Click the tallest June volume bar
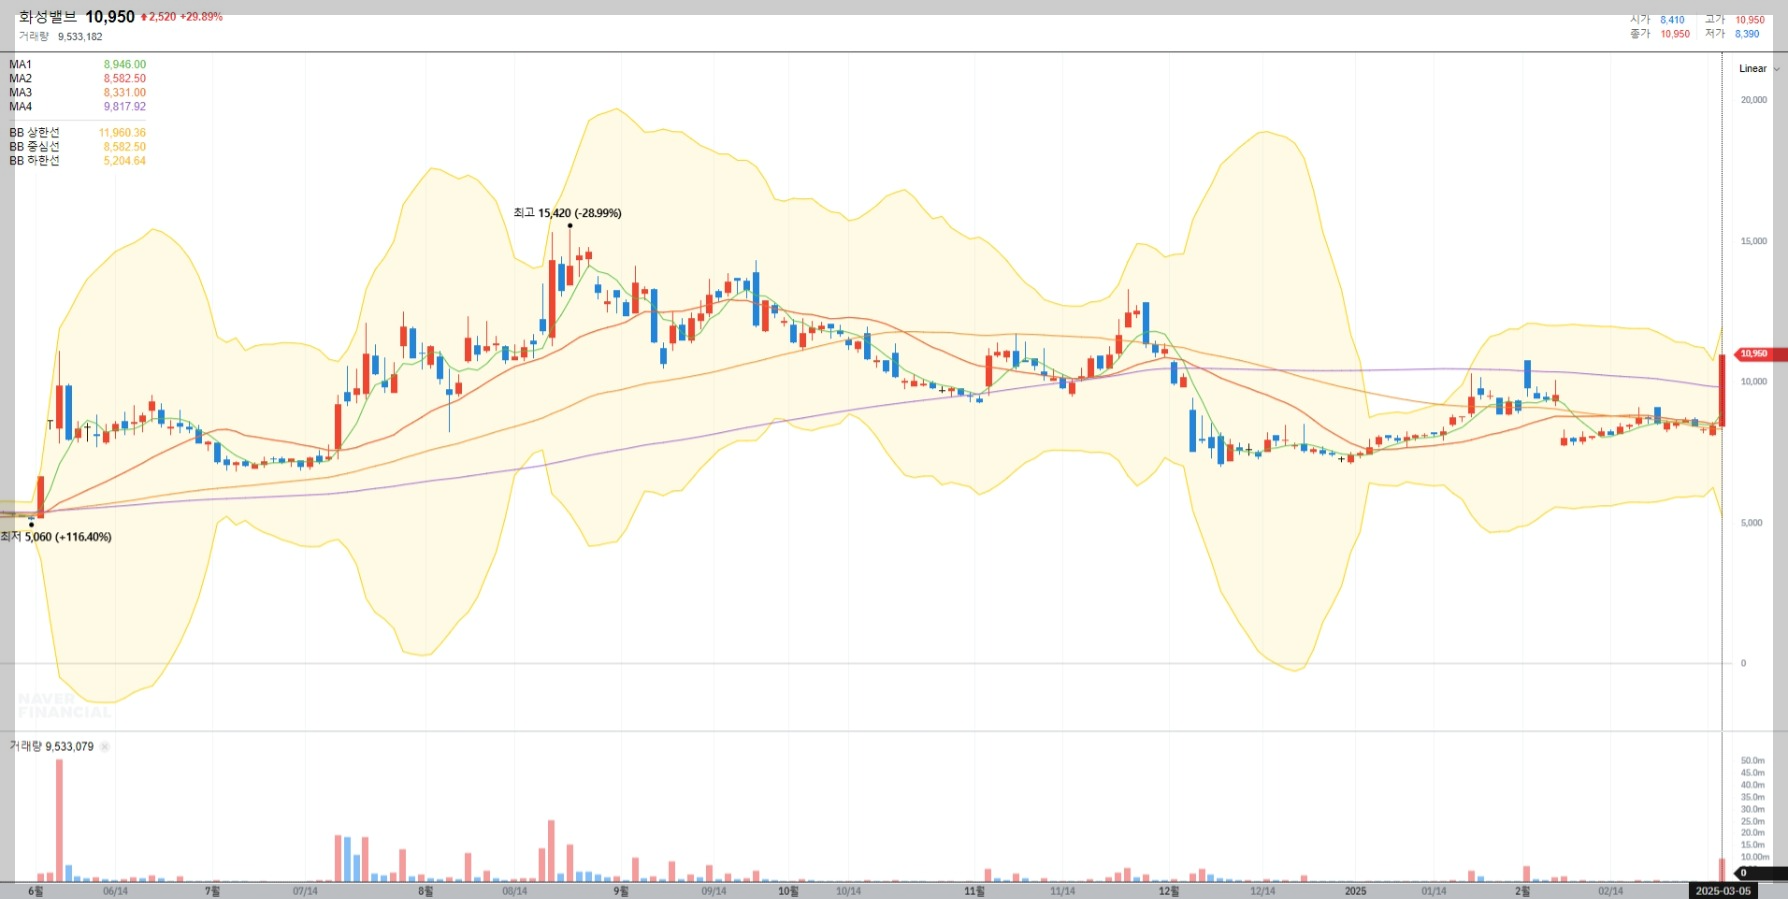 pyautogui.click(x=59, y=820)
